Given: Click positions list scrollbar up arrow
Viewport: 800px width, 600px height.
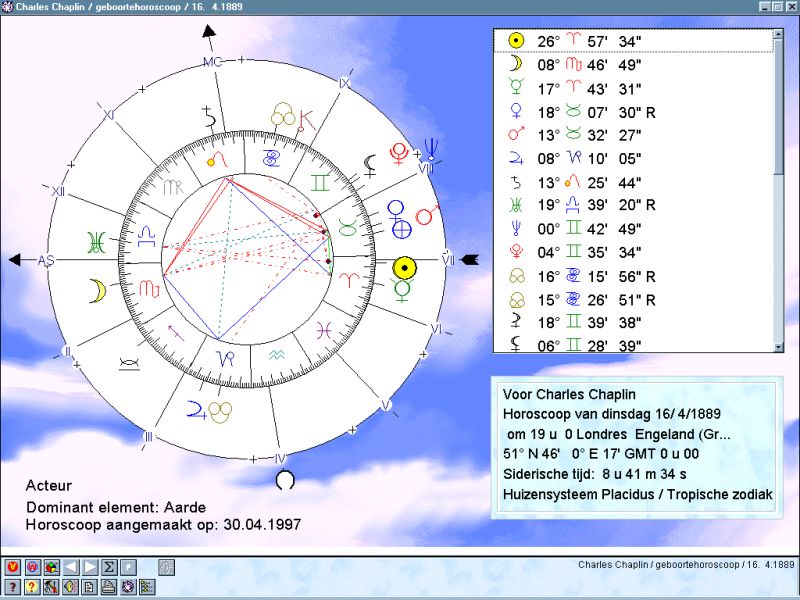Looking at the screenshot, I should pyautogui.click(x=778, y=34).
